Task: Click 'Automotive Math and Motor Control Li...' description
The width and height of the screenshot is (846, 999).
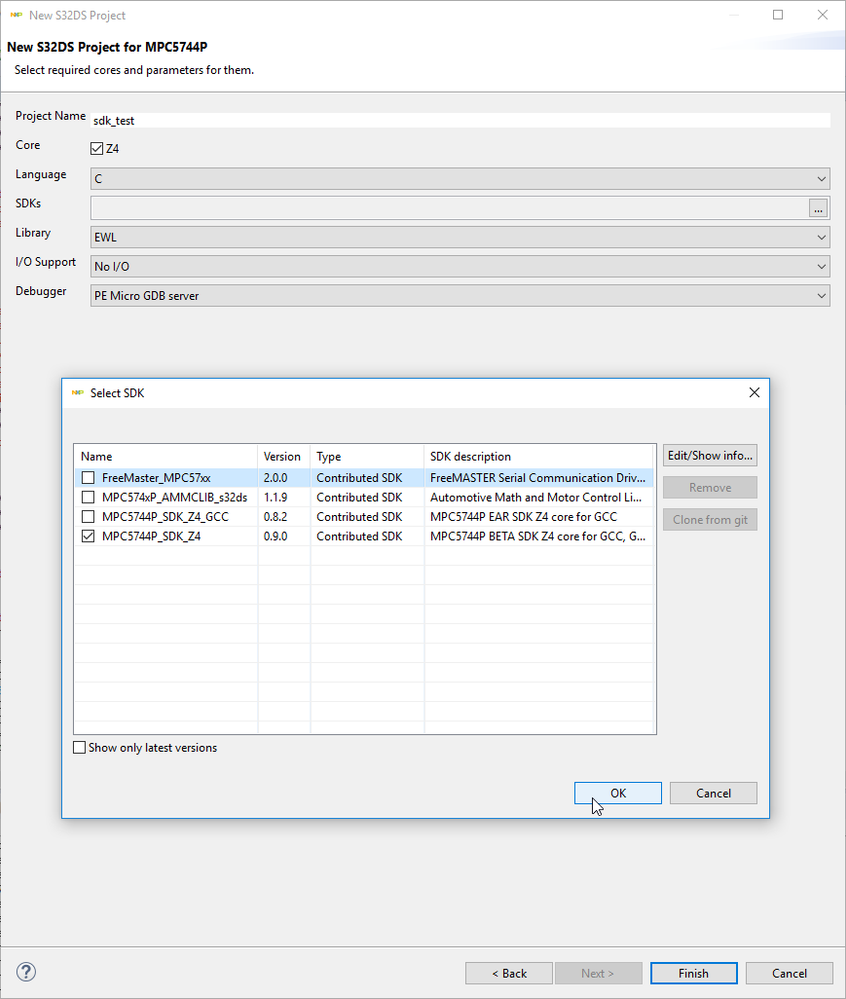Action: tap(536, 497)
